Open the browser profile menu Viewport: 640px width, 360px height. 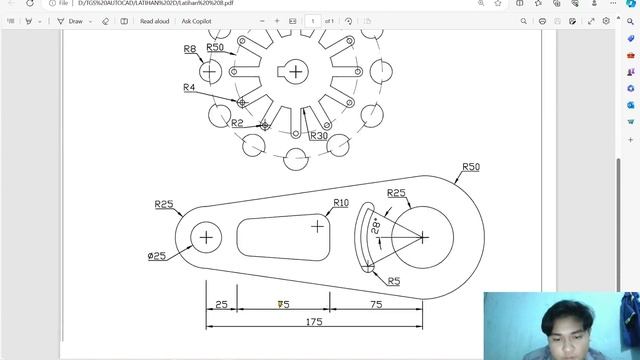tap(594, 3)
